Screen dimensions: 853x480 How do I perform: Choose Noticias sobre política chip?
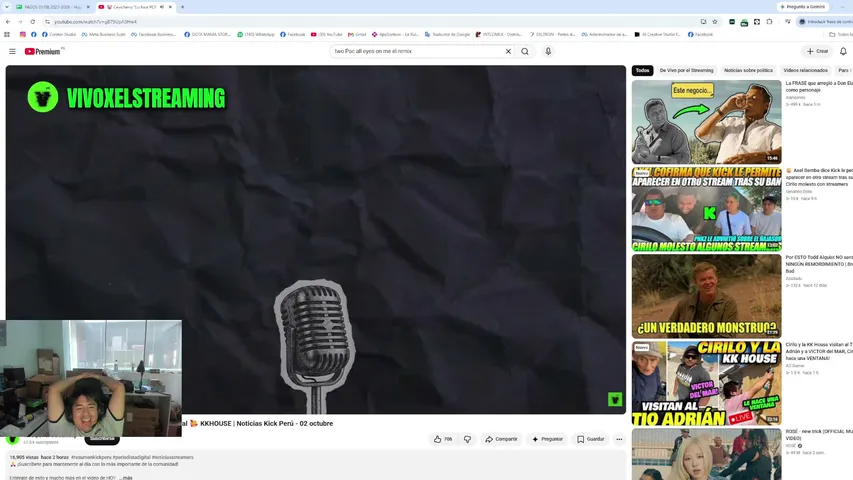(748, 70)
